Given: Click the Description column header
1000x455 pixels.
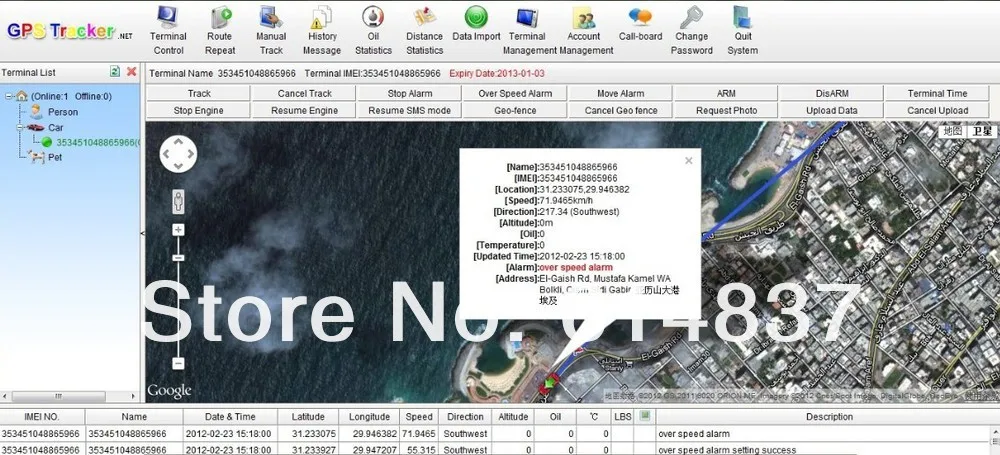Looking at the screenshot, I should pos(828,417).
